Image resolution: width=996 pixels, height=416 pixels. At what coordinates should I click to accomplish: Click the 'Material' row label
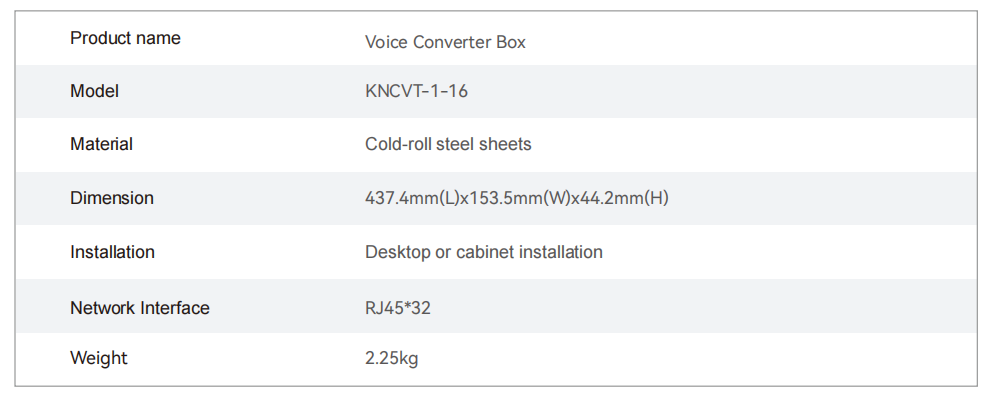click(x=101, y=144)
